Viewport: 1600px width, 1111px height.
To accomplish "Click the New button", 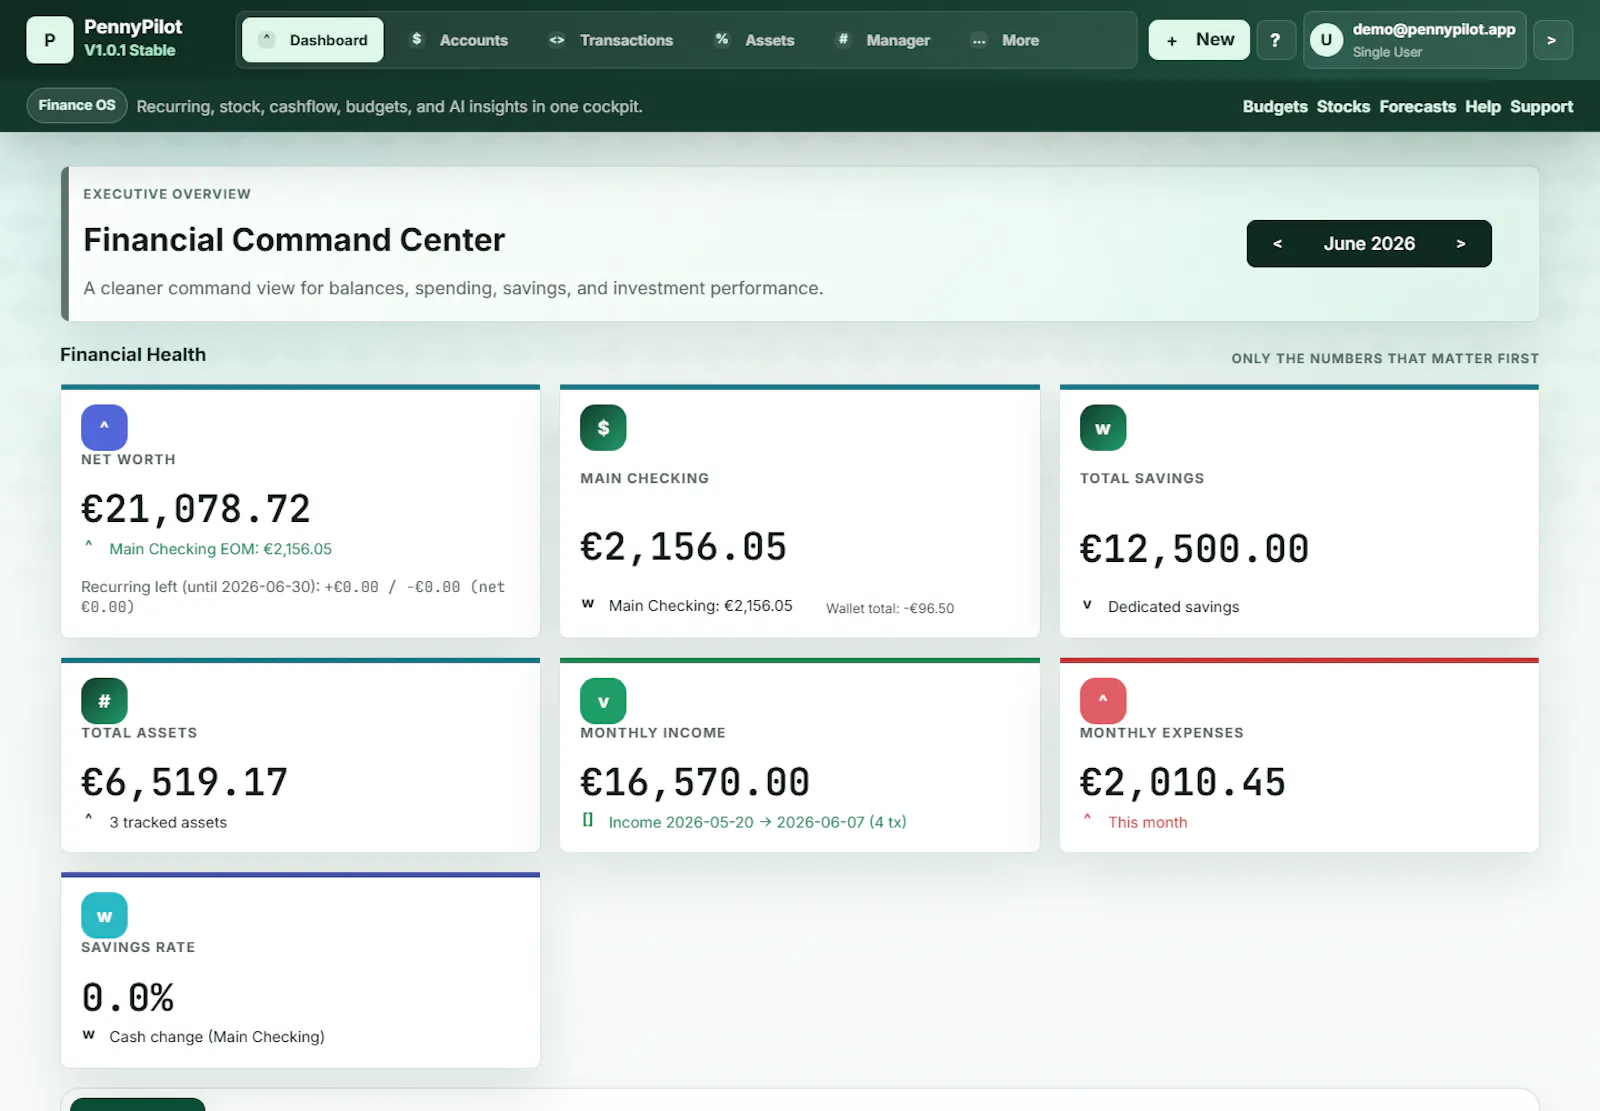I will click(x=1199, y=40).
